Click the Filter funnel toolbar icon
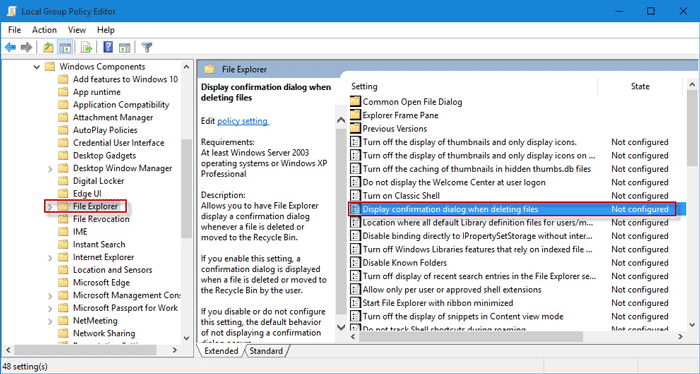The image size is (700, 374). [x=147, y=47]
